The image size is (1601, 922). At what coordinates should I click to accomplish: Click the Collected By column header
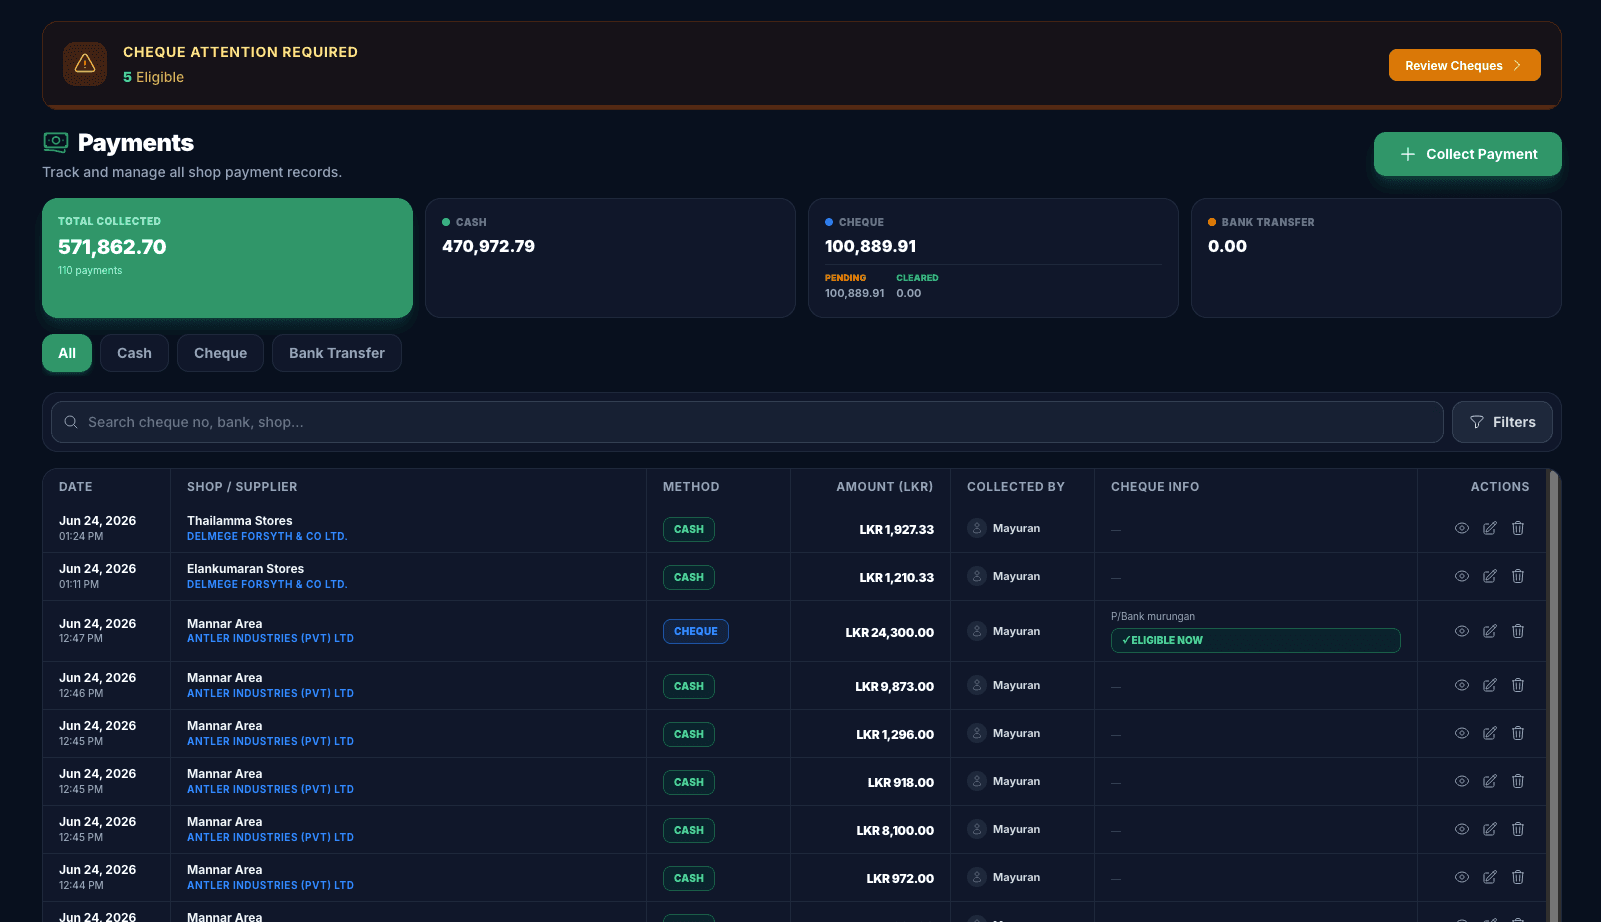(x=1016, y=487)
